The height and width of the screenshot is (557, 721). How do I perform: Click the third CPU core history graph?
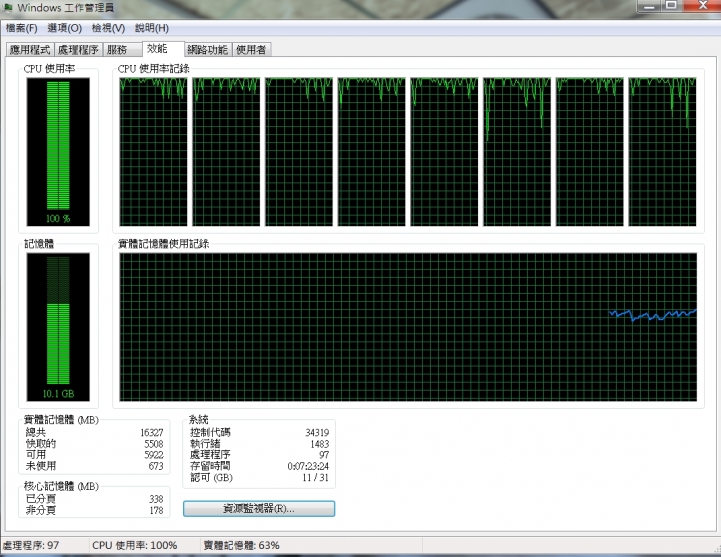point(299,152)
